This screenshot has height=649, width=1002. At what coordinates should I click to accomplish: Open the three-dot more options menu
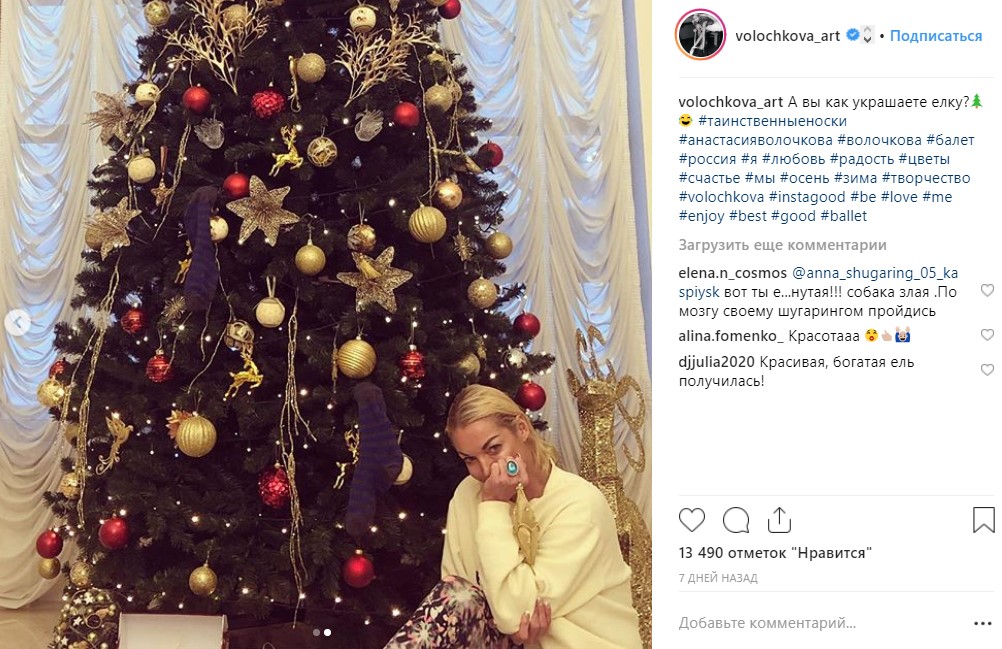[x=983, y=623]
